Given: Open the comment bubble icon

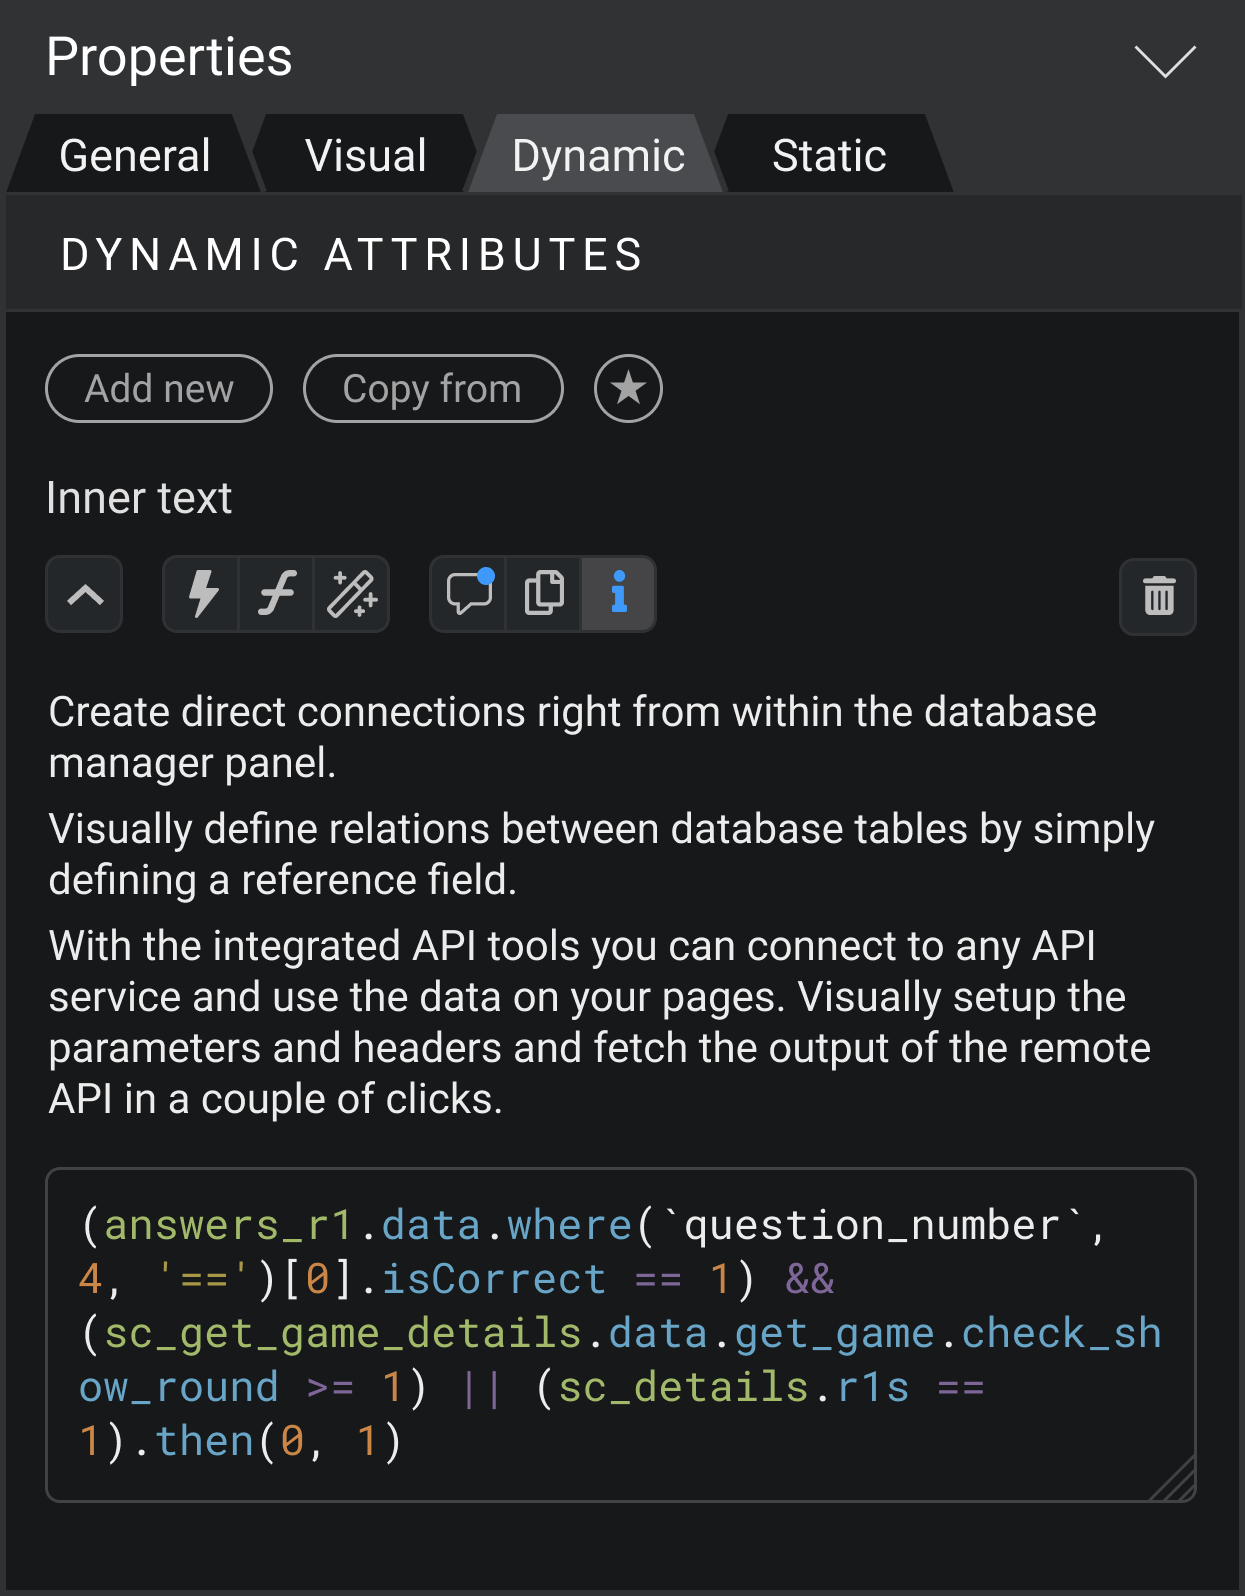Looking at the screenshot, I should click(469, 595).
